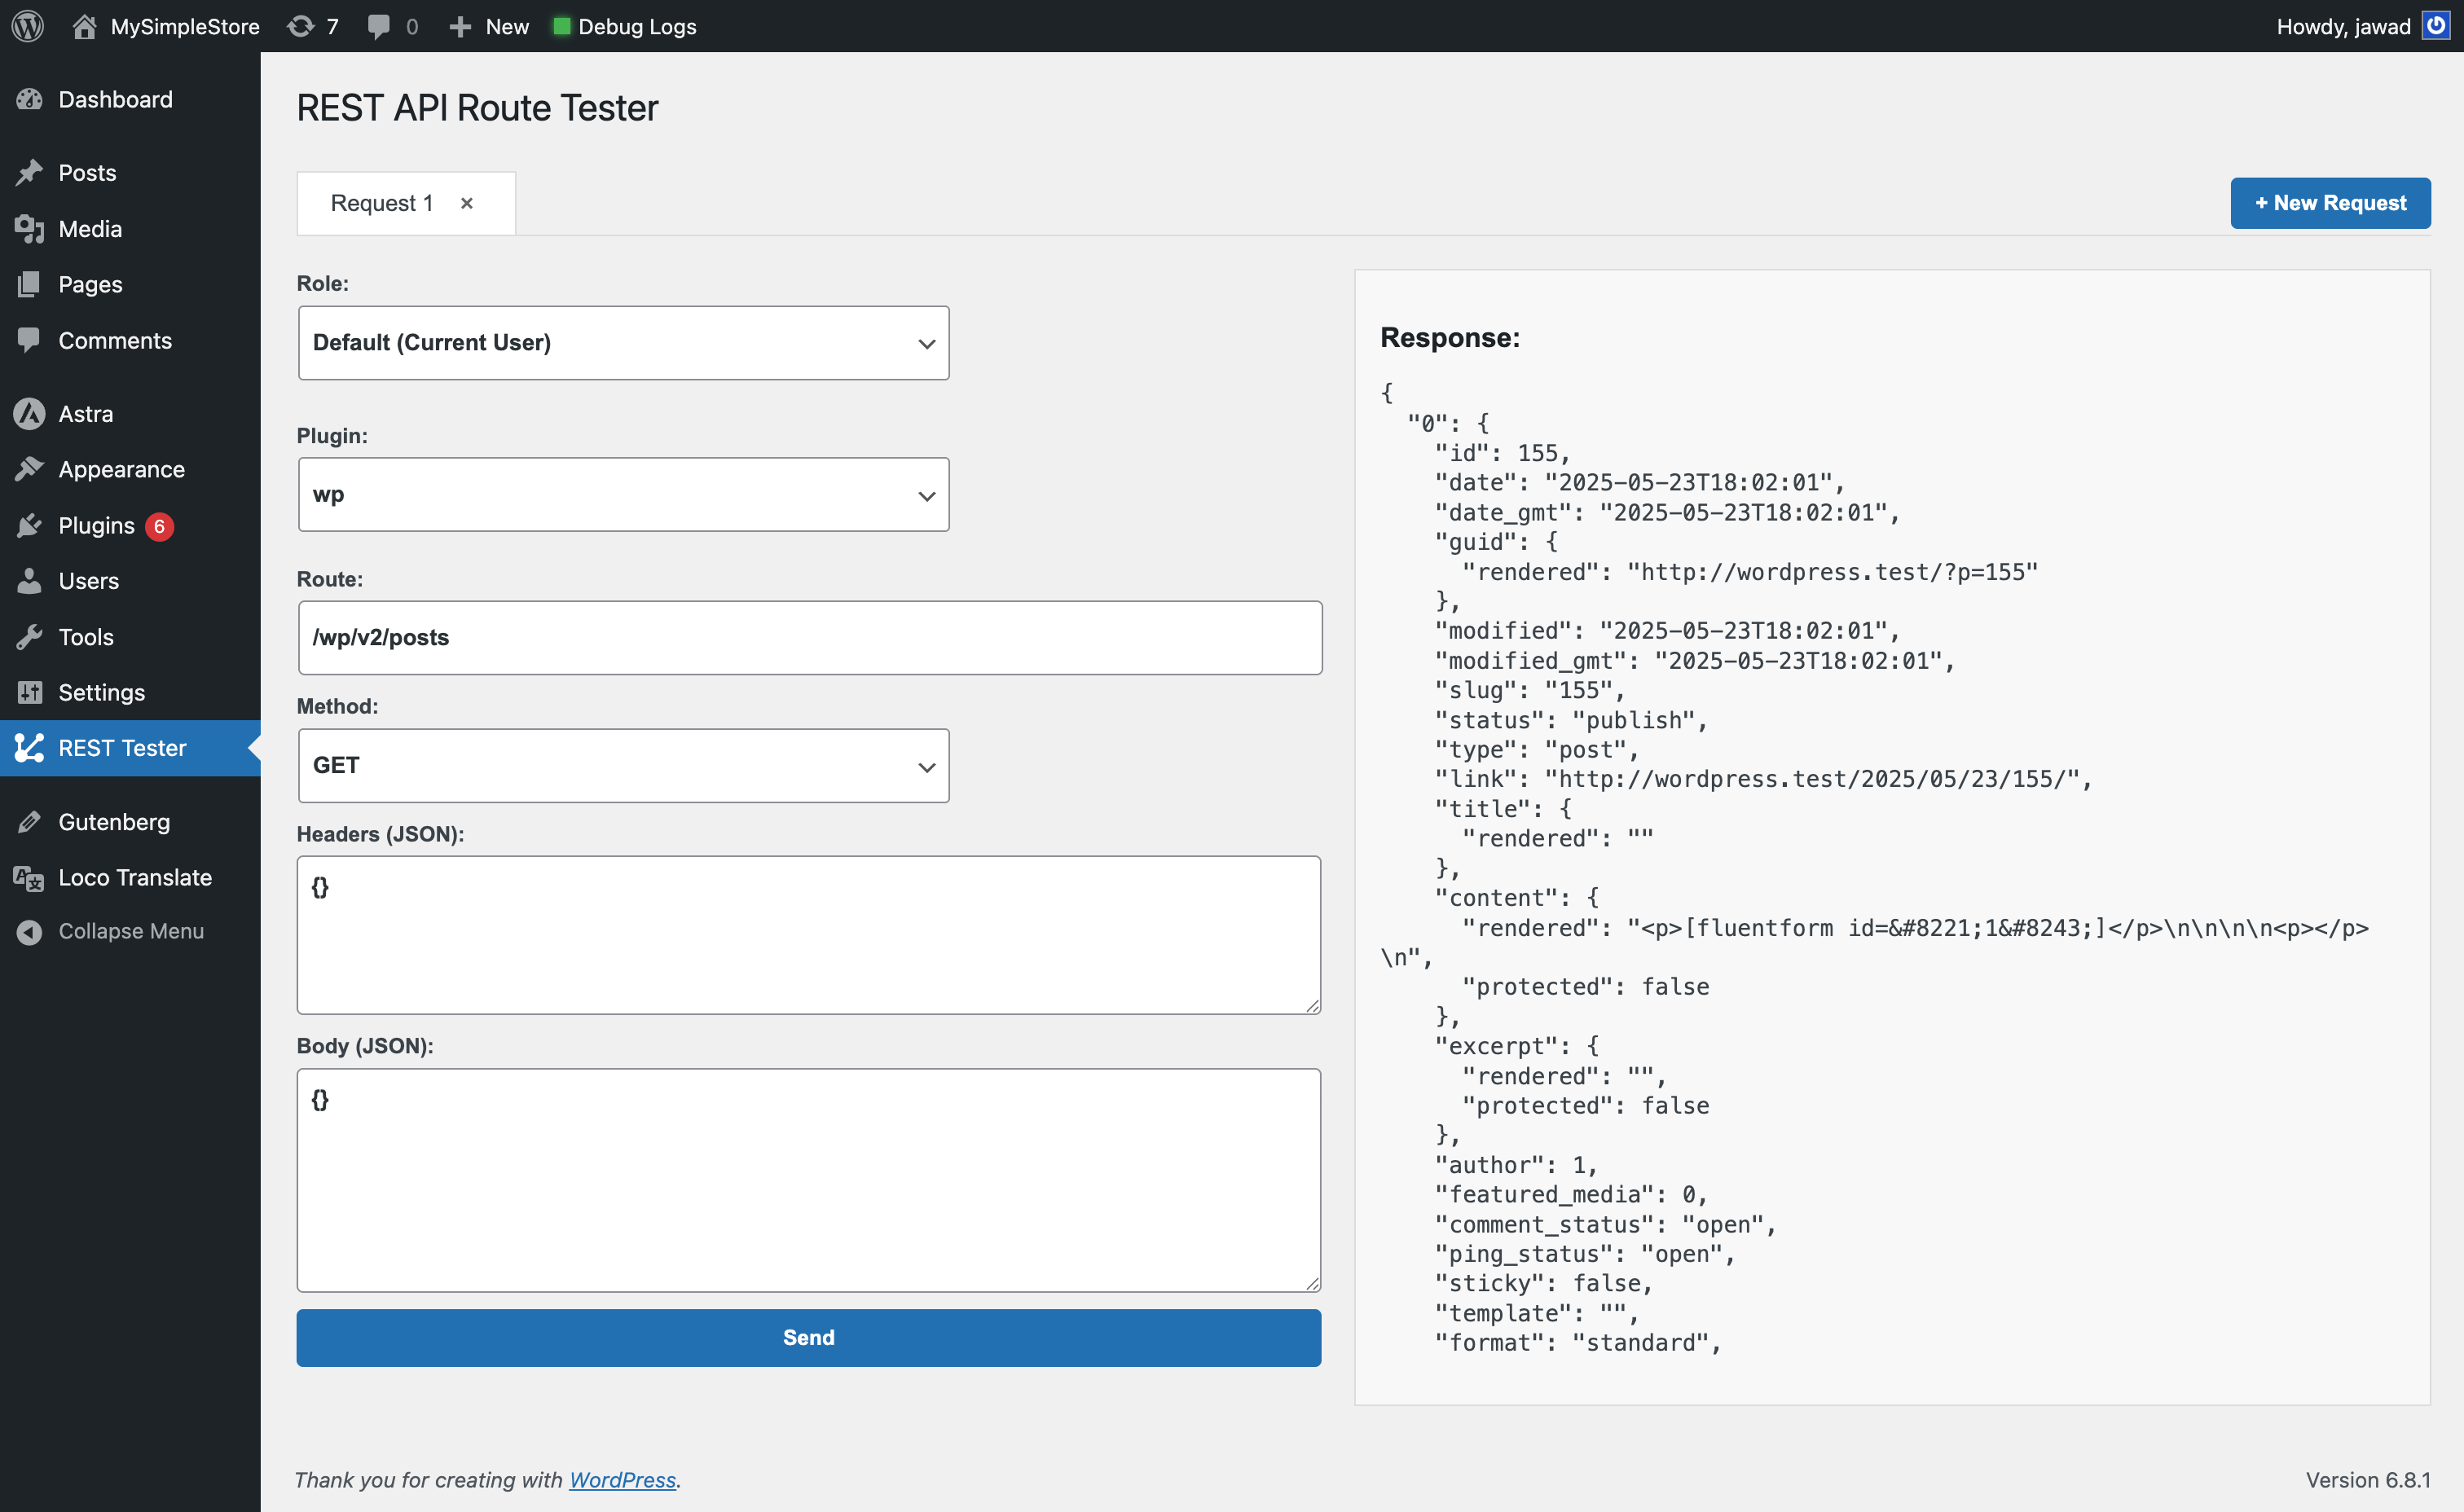Open the Tools menu item
The width and height of the screenshot is (2464, 1512).
[130, 637]
